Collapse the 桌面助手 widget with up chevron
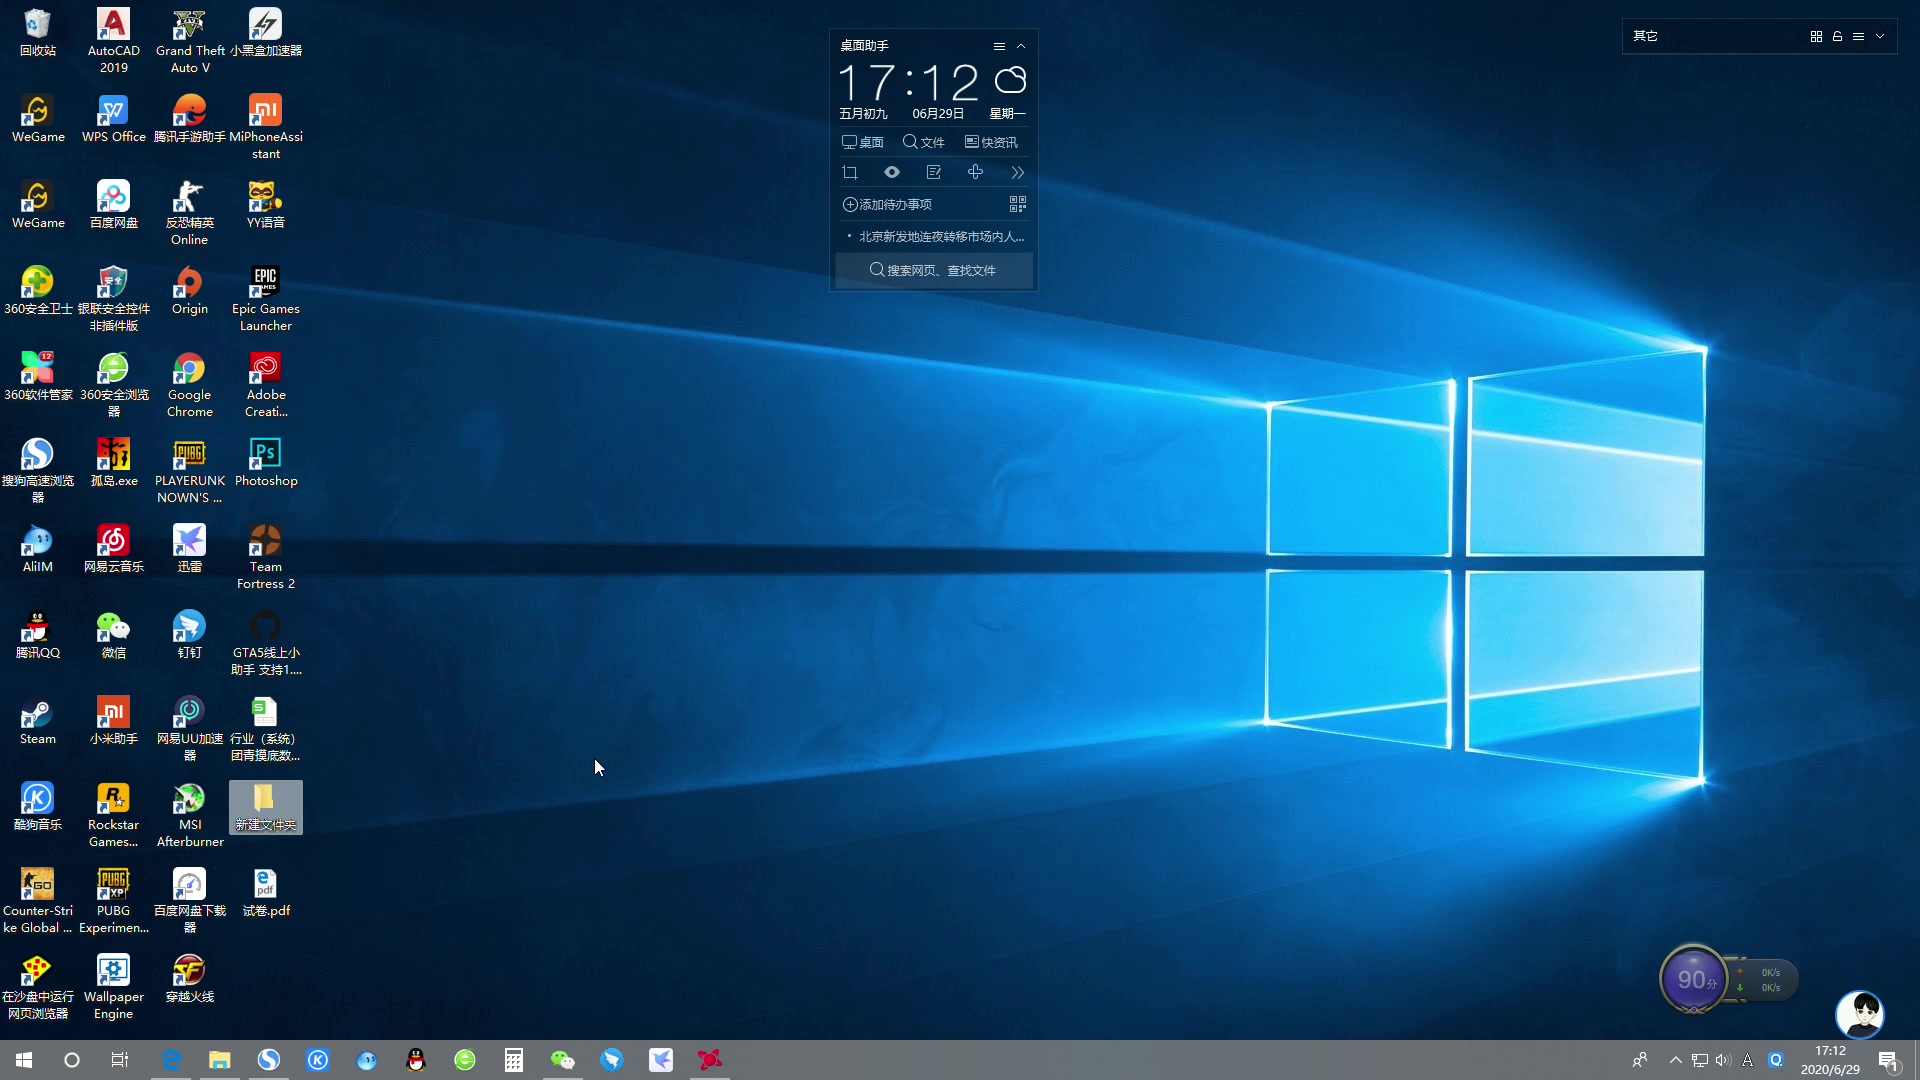1920x1080 pixels. tap(1021, 46)
